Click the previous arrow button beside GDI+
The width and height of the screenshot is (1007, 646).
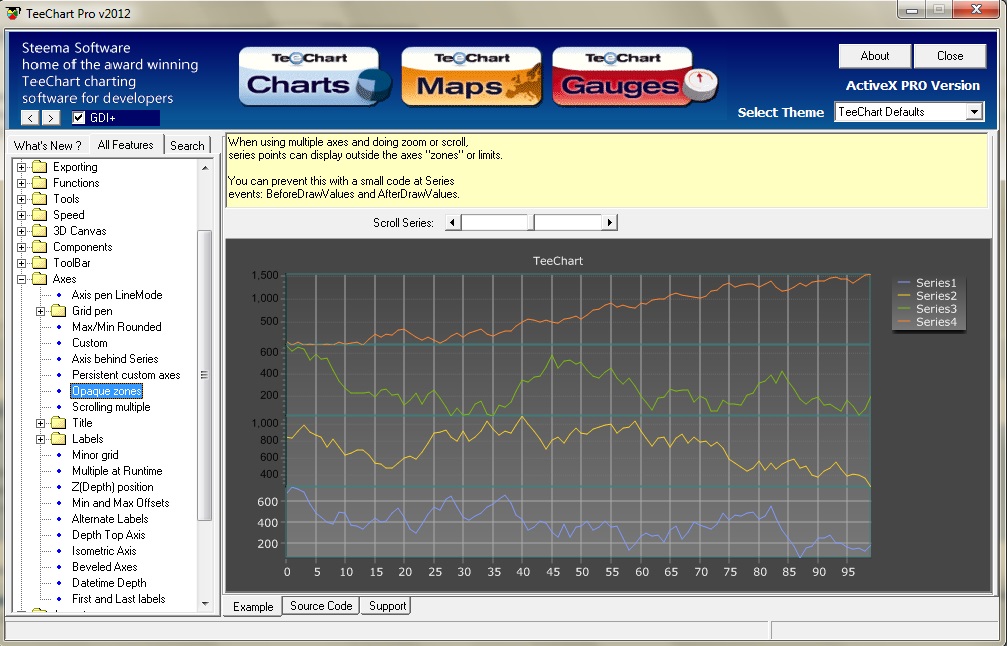click(x=30, y=118)
